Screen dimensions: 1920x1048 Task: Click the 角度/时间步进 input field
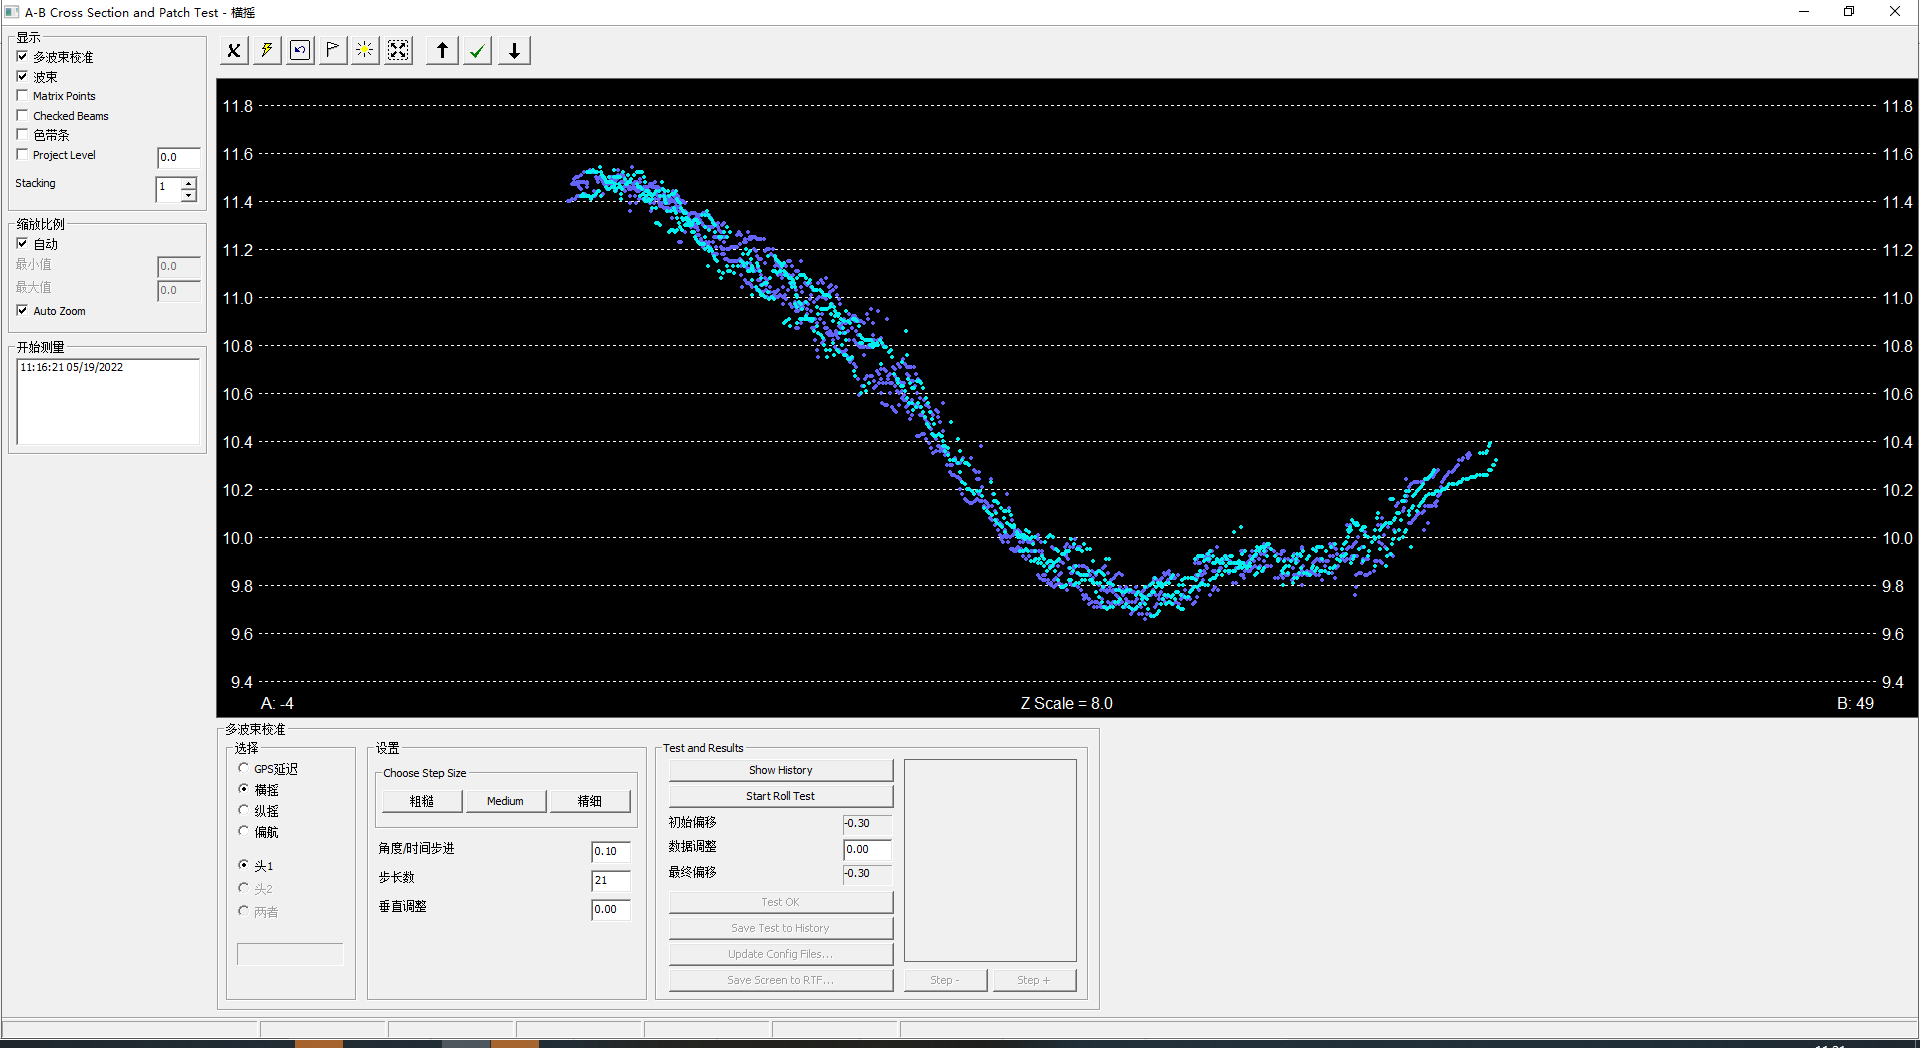pos(610,851)
